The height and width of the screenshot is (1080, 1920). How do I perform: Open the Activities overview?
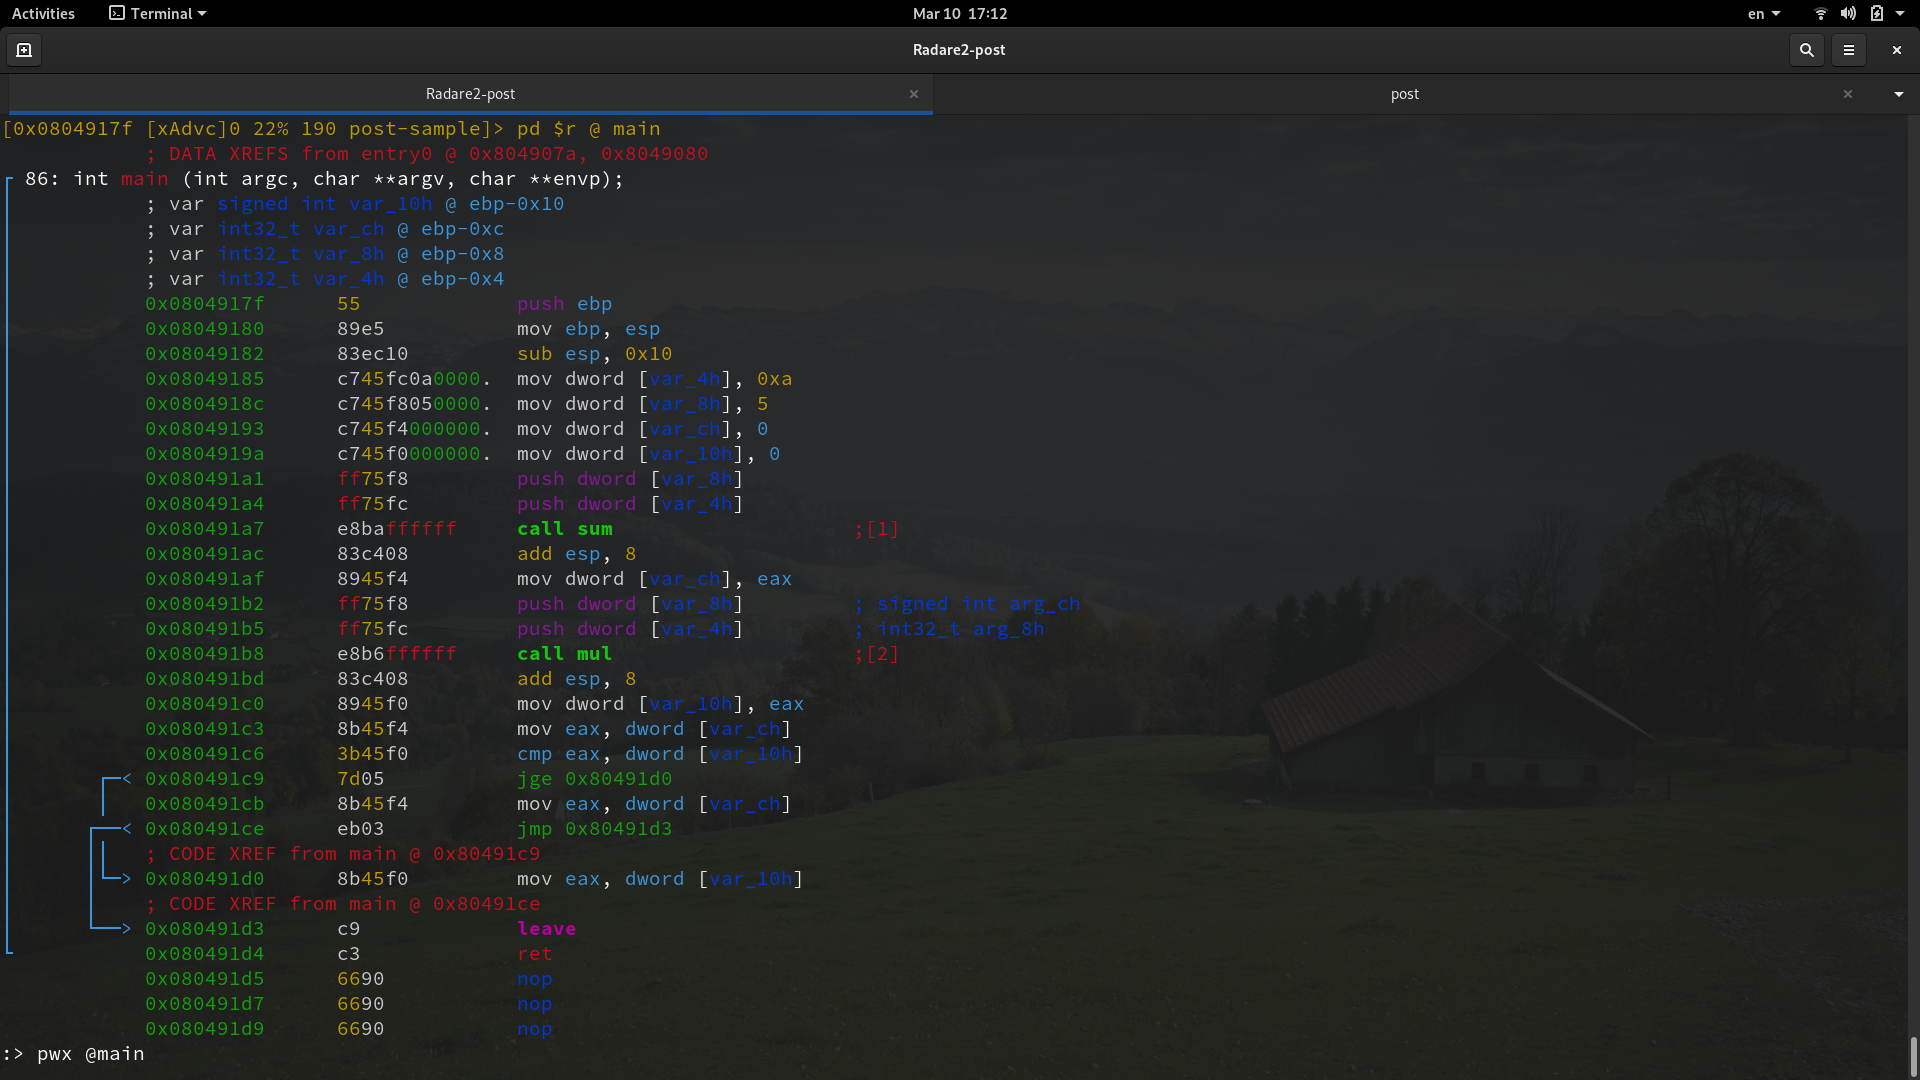(43, 13)
